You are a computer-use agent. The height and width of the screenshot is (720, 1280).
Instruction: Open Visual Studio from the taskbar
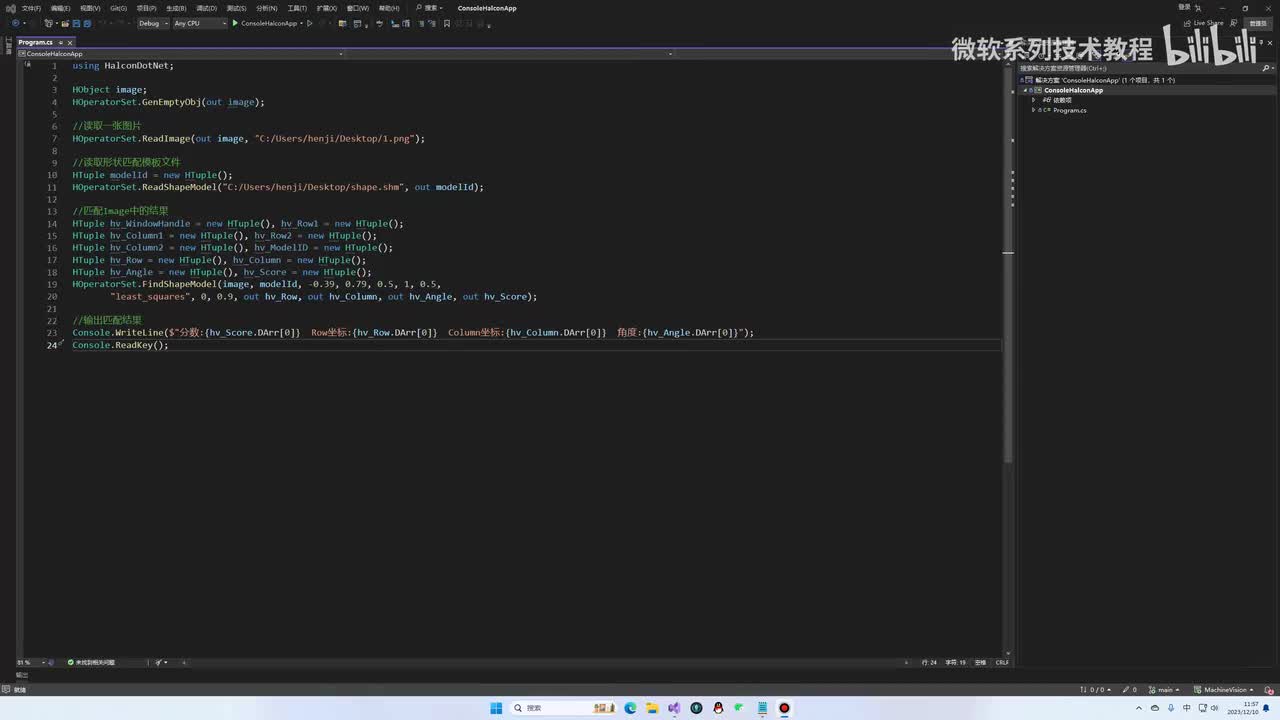click(674, 708)
